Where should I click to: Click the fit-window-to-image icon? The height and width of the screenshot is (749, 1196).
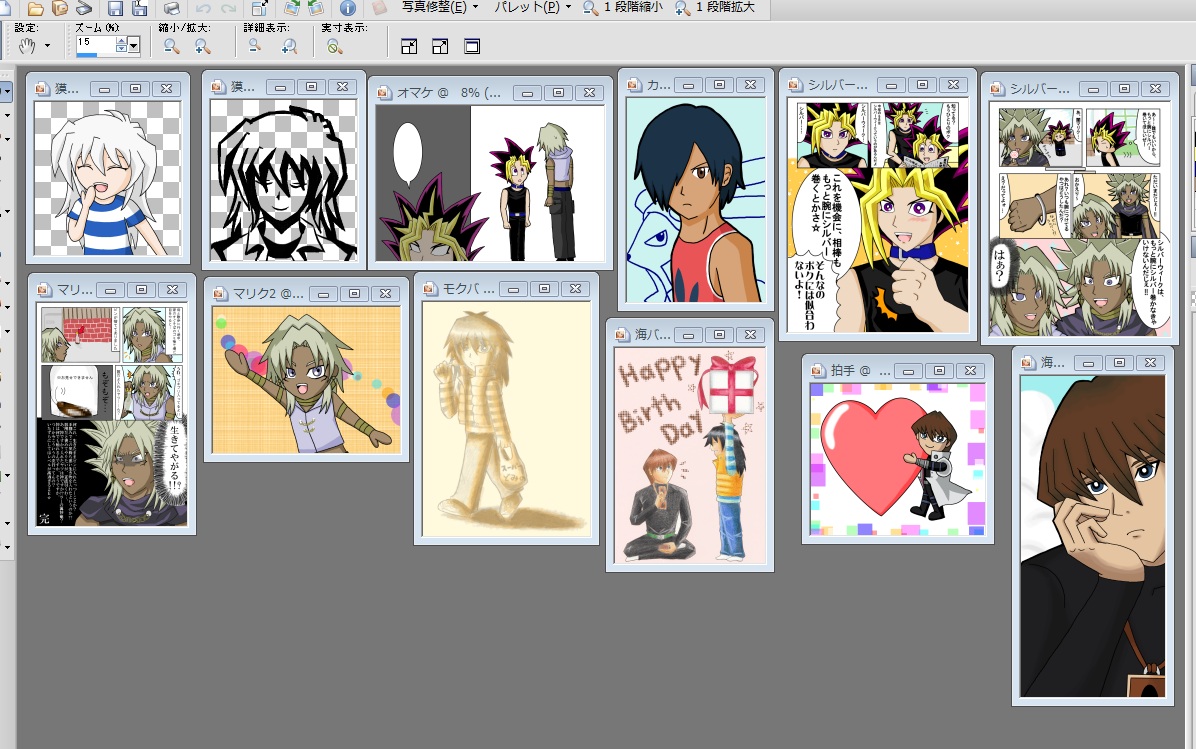pyautogui.click(x=409, y=47)
